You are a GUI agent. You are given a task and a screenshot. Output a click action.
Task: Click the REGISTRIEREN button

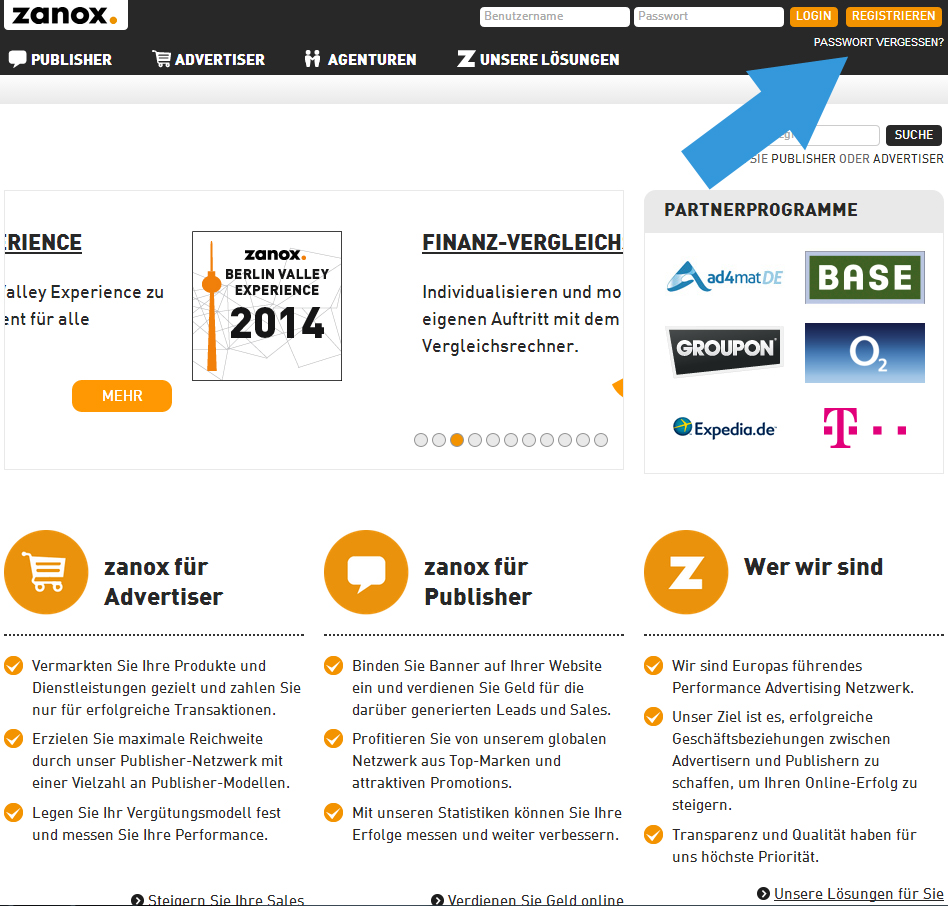(x=893, y=16)
